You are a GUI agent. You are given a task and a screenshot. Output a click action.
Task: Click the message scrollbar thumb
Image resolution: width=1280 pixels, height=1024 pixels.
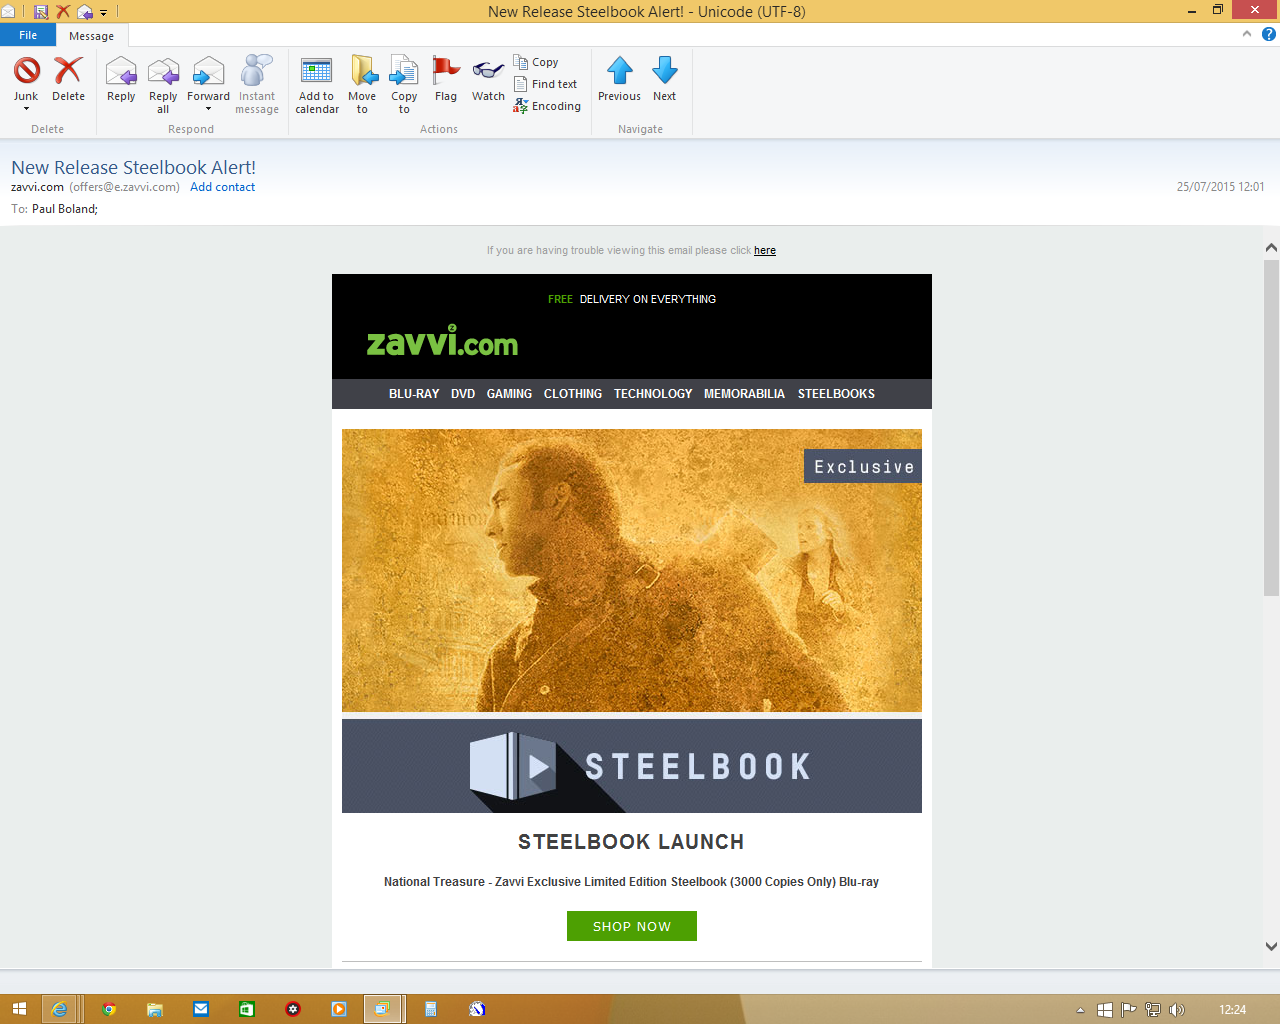click(x=1271, y=428)
